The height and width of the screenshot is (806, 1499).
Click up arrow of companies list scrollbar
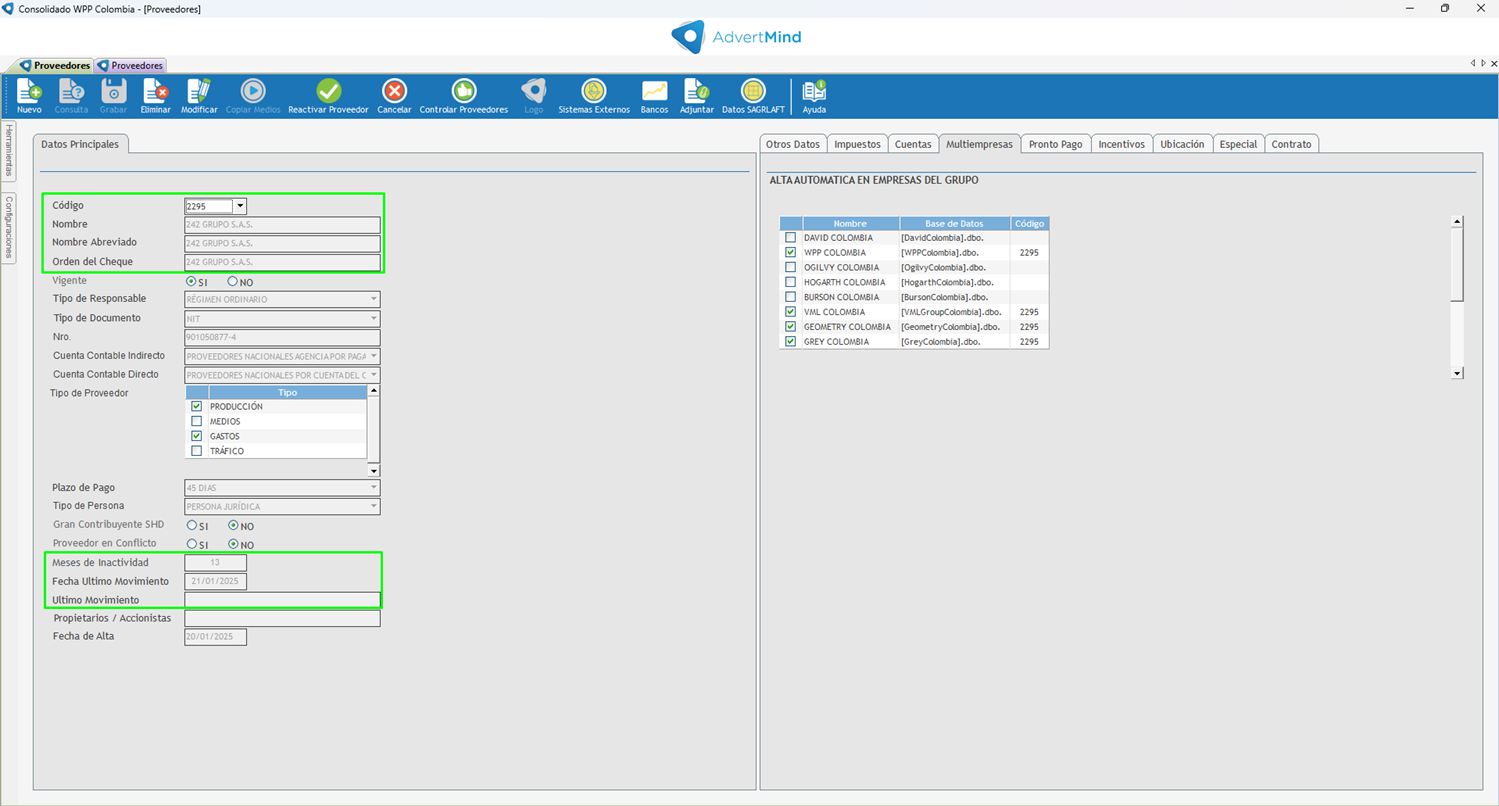[x=1457, y=222]
